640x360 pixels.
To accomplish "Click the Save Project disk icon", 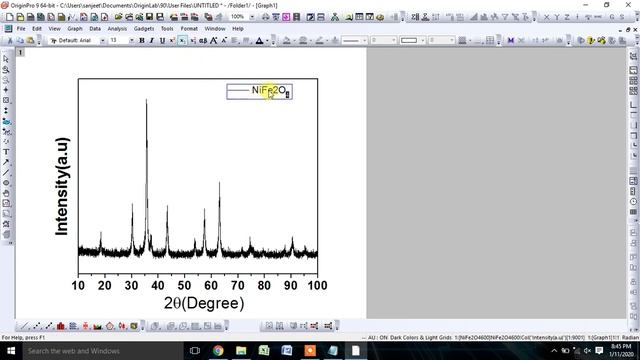I will click(x=150, y=17).
